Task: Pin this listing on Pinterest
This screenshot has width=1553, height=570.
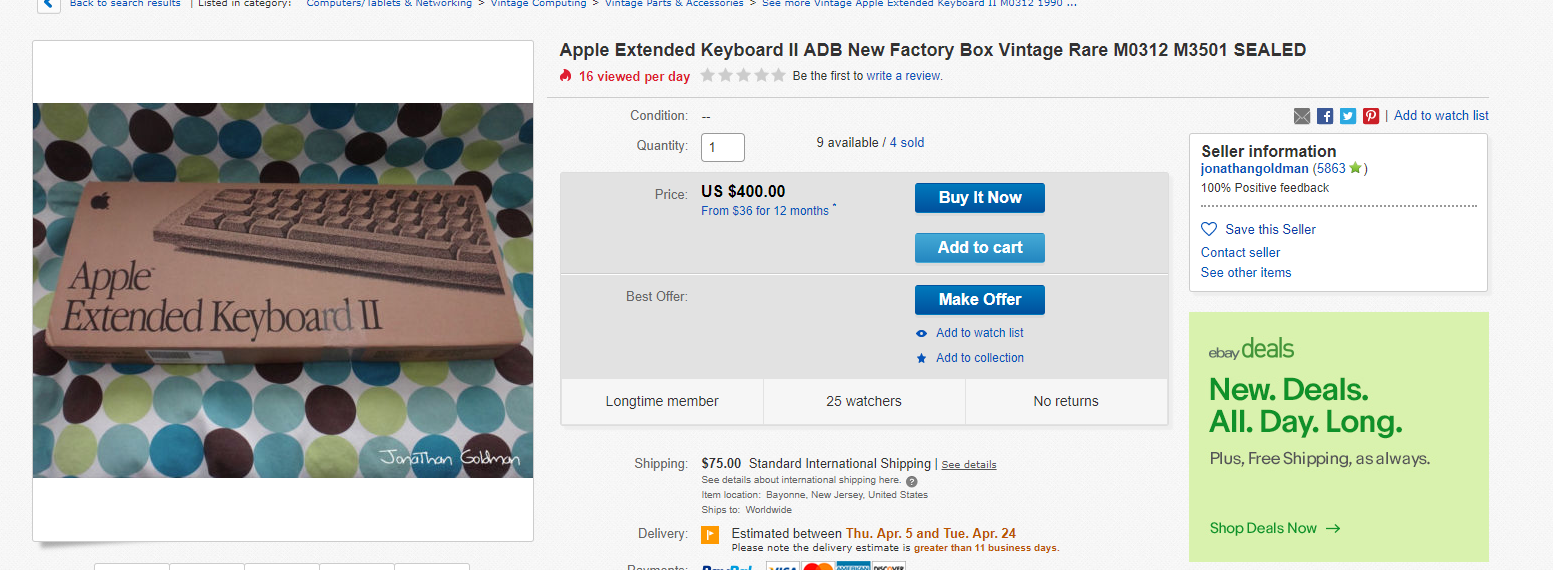Action: point(1371,116)
